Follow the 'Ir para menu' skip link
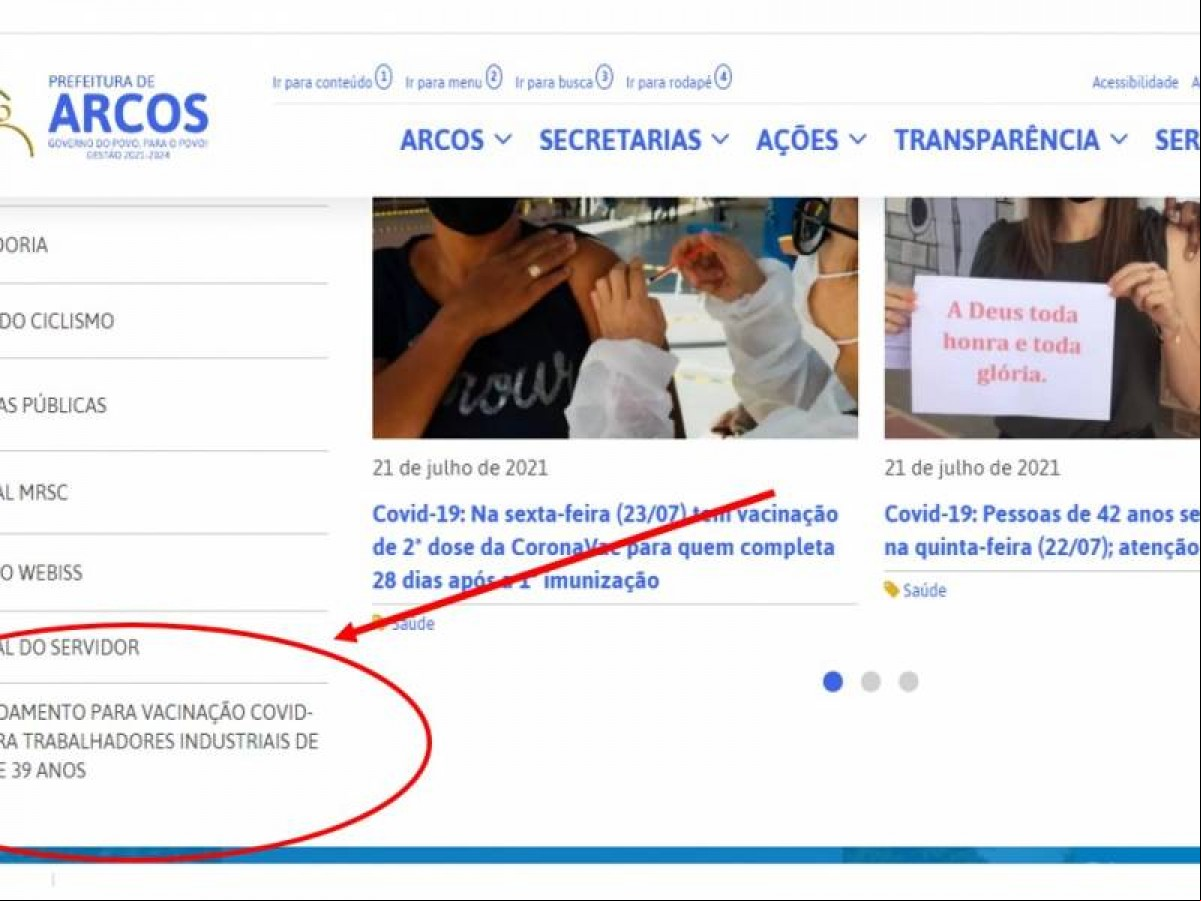 pos(454,80)
